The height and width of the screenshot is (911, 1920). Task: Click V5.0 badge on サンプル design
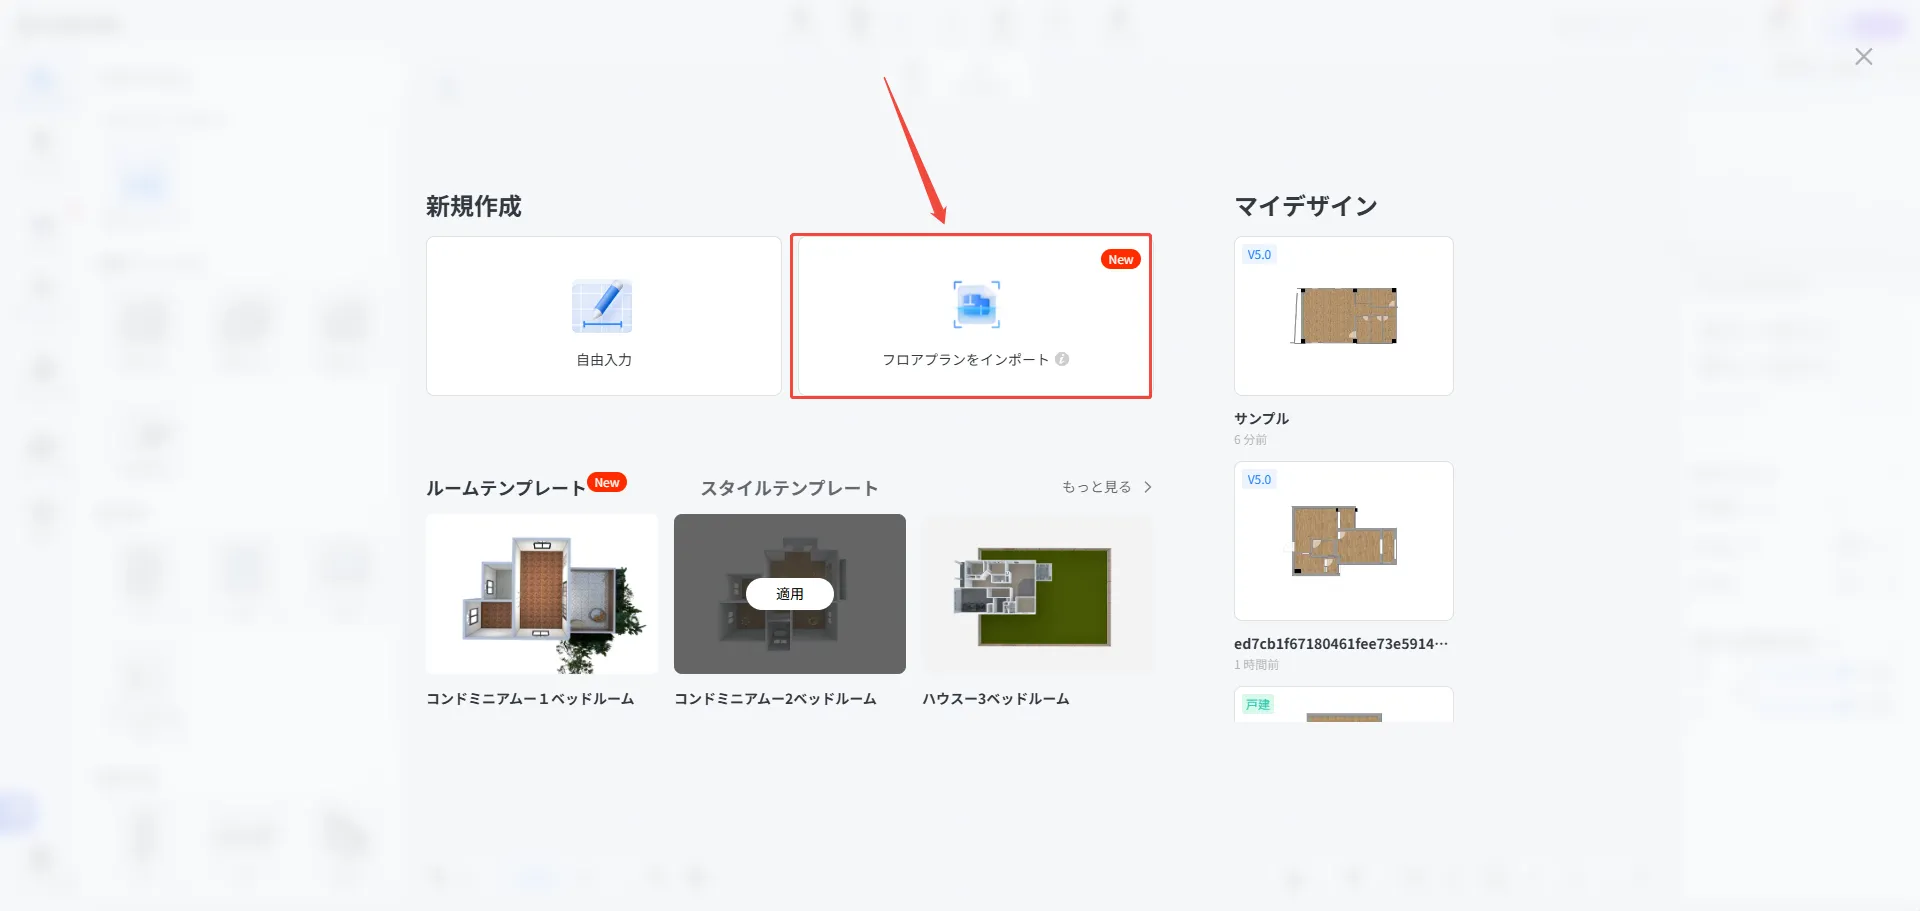pyautogui.click(x=1259, y=255)
